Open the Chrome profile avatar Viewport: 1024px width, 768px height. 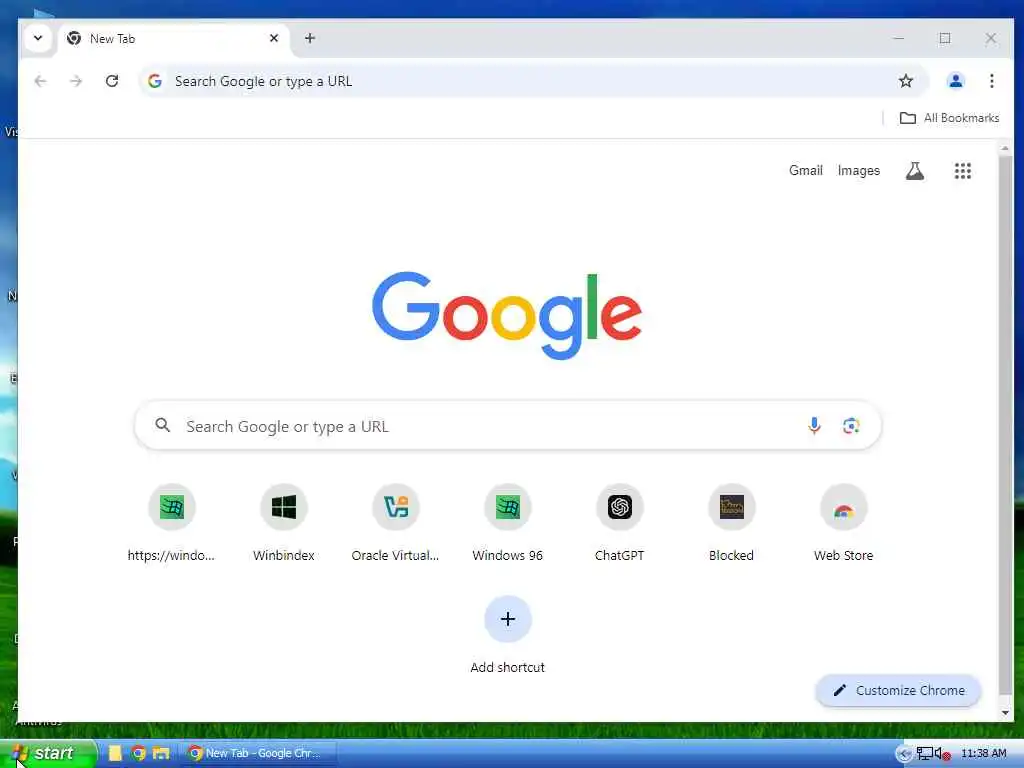pyautogui.click(x=955, y=81)
